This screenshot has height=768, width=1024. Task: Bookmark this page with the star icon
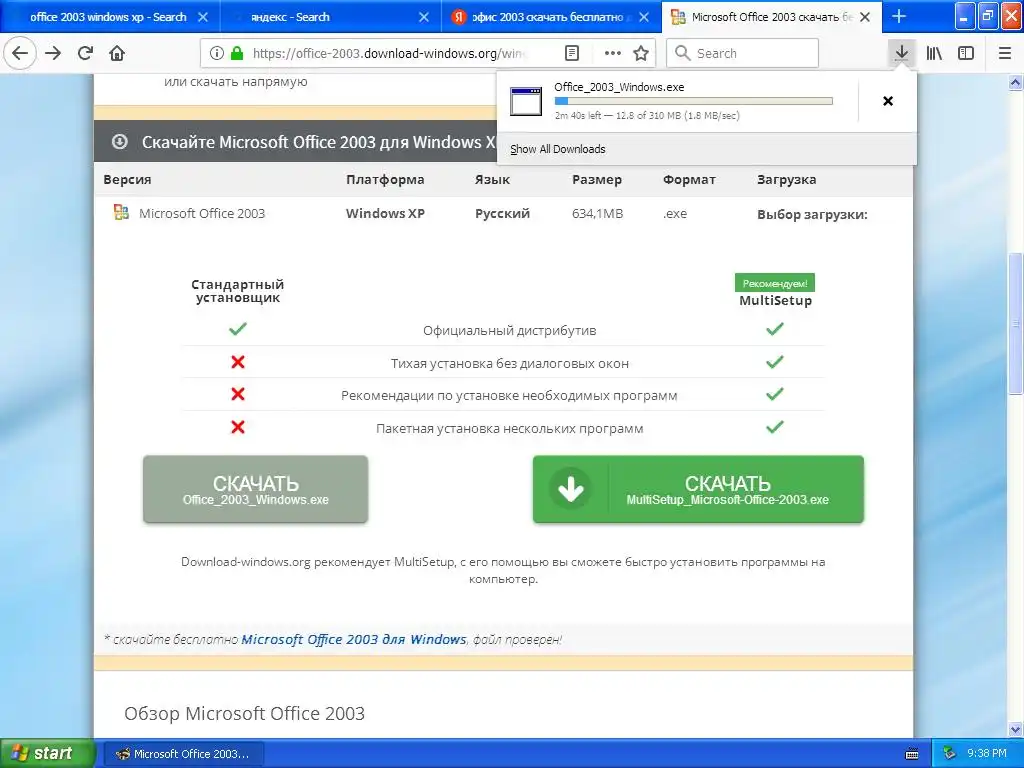click(x=641, y=53)
